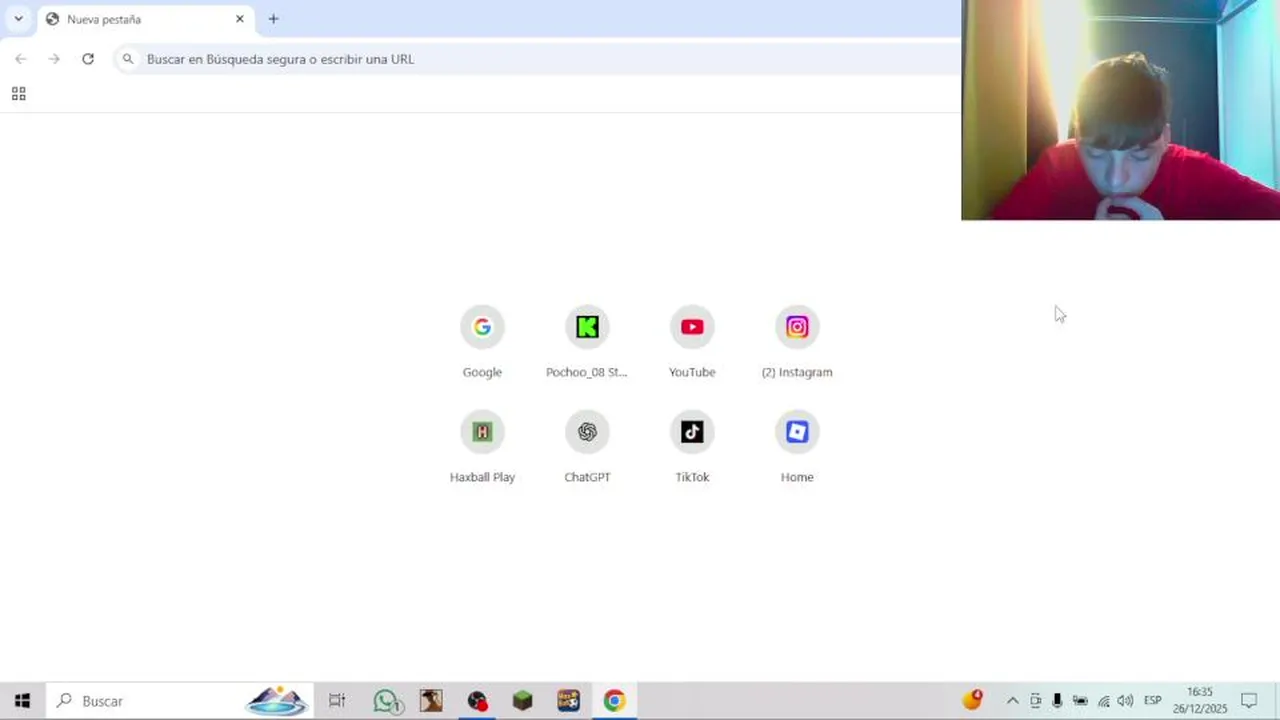Open the Windows Start menu
This screenshot has width=1280, height=720.
tap(22, 701)
